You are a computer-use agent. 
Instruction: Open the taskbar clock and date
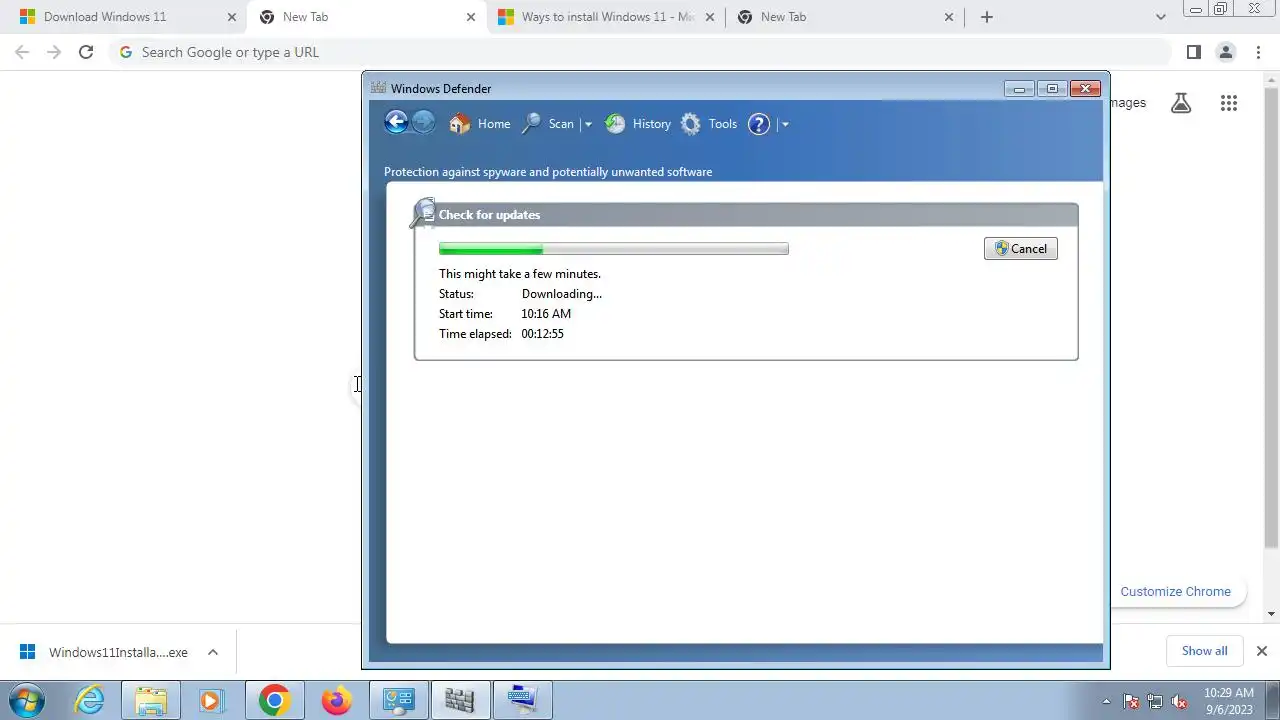[x=1228, y=701]
